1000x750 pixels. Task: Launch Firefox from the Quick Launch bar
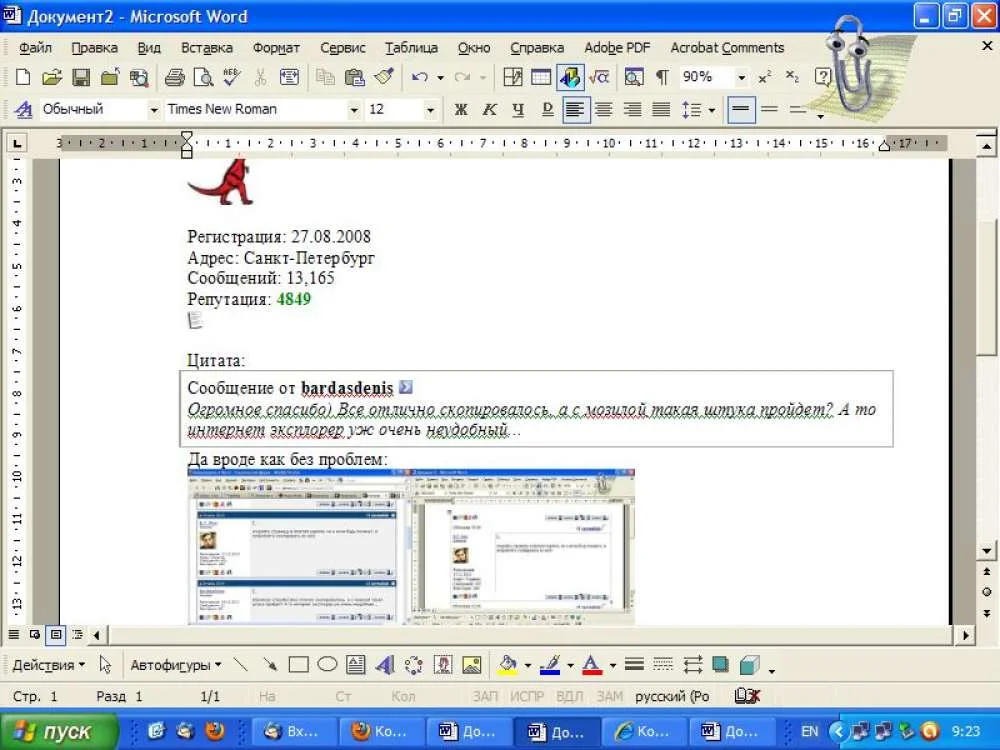click(x=214, y=731)
